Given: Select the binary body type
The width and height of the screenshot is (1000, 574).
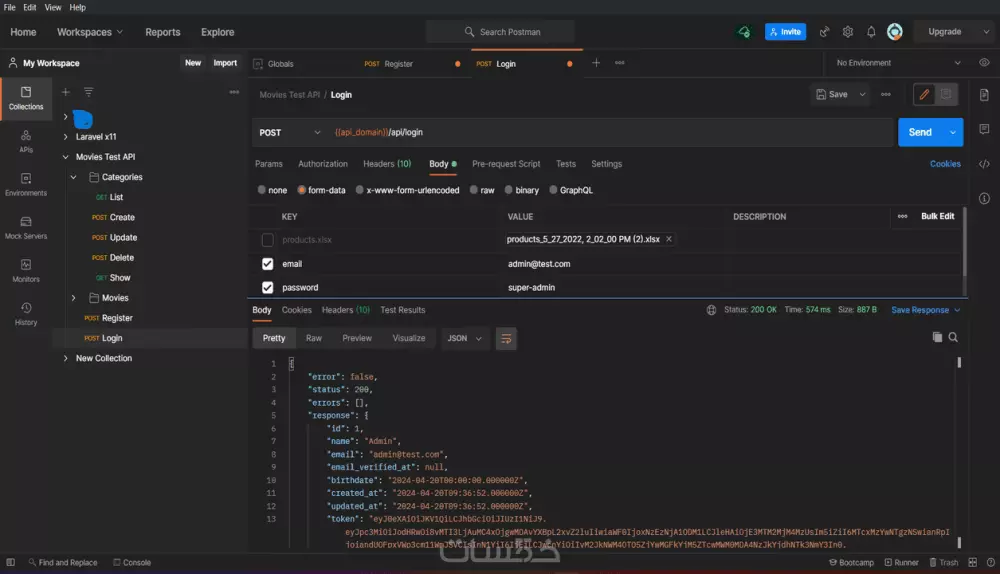Looking at the screenshot, I should [508, 190].
